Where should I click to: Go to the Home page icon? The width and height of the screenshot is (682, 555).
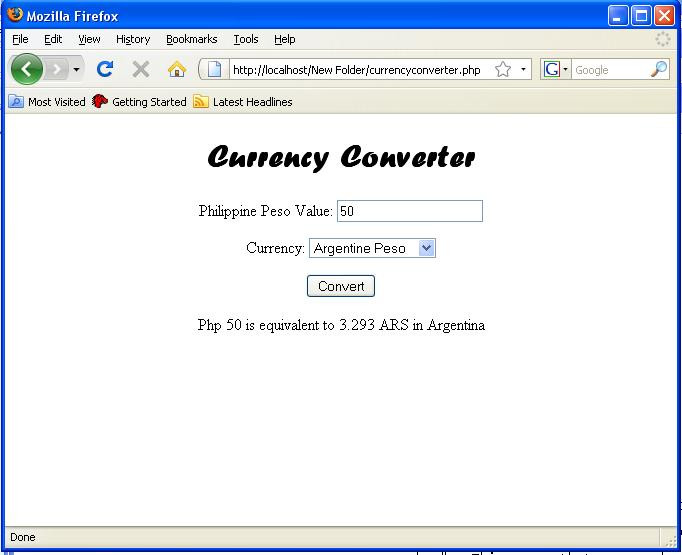point(177,69)
